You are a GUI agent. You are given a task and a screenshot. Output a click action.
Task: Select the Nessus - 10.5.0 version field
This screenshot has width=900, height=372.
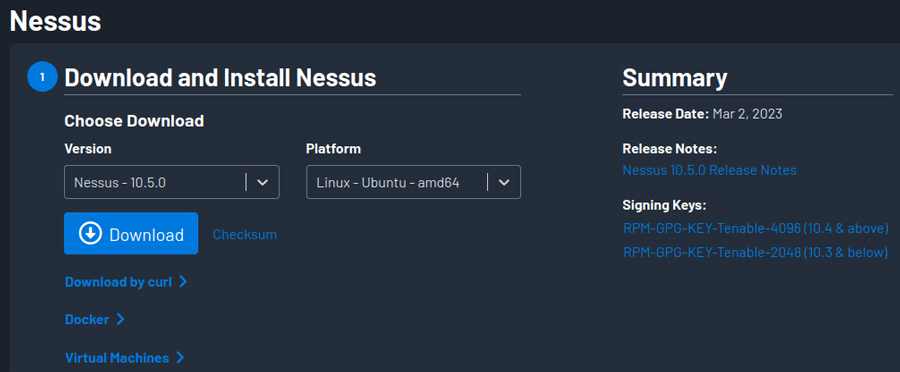tap(172, 182)
